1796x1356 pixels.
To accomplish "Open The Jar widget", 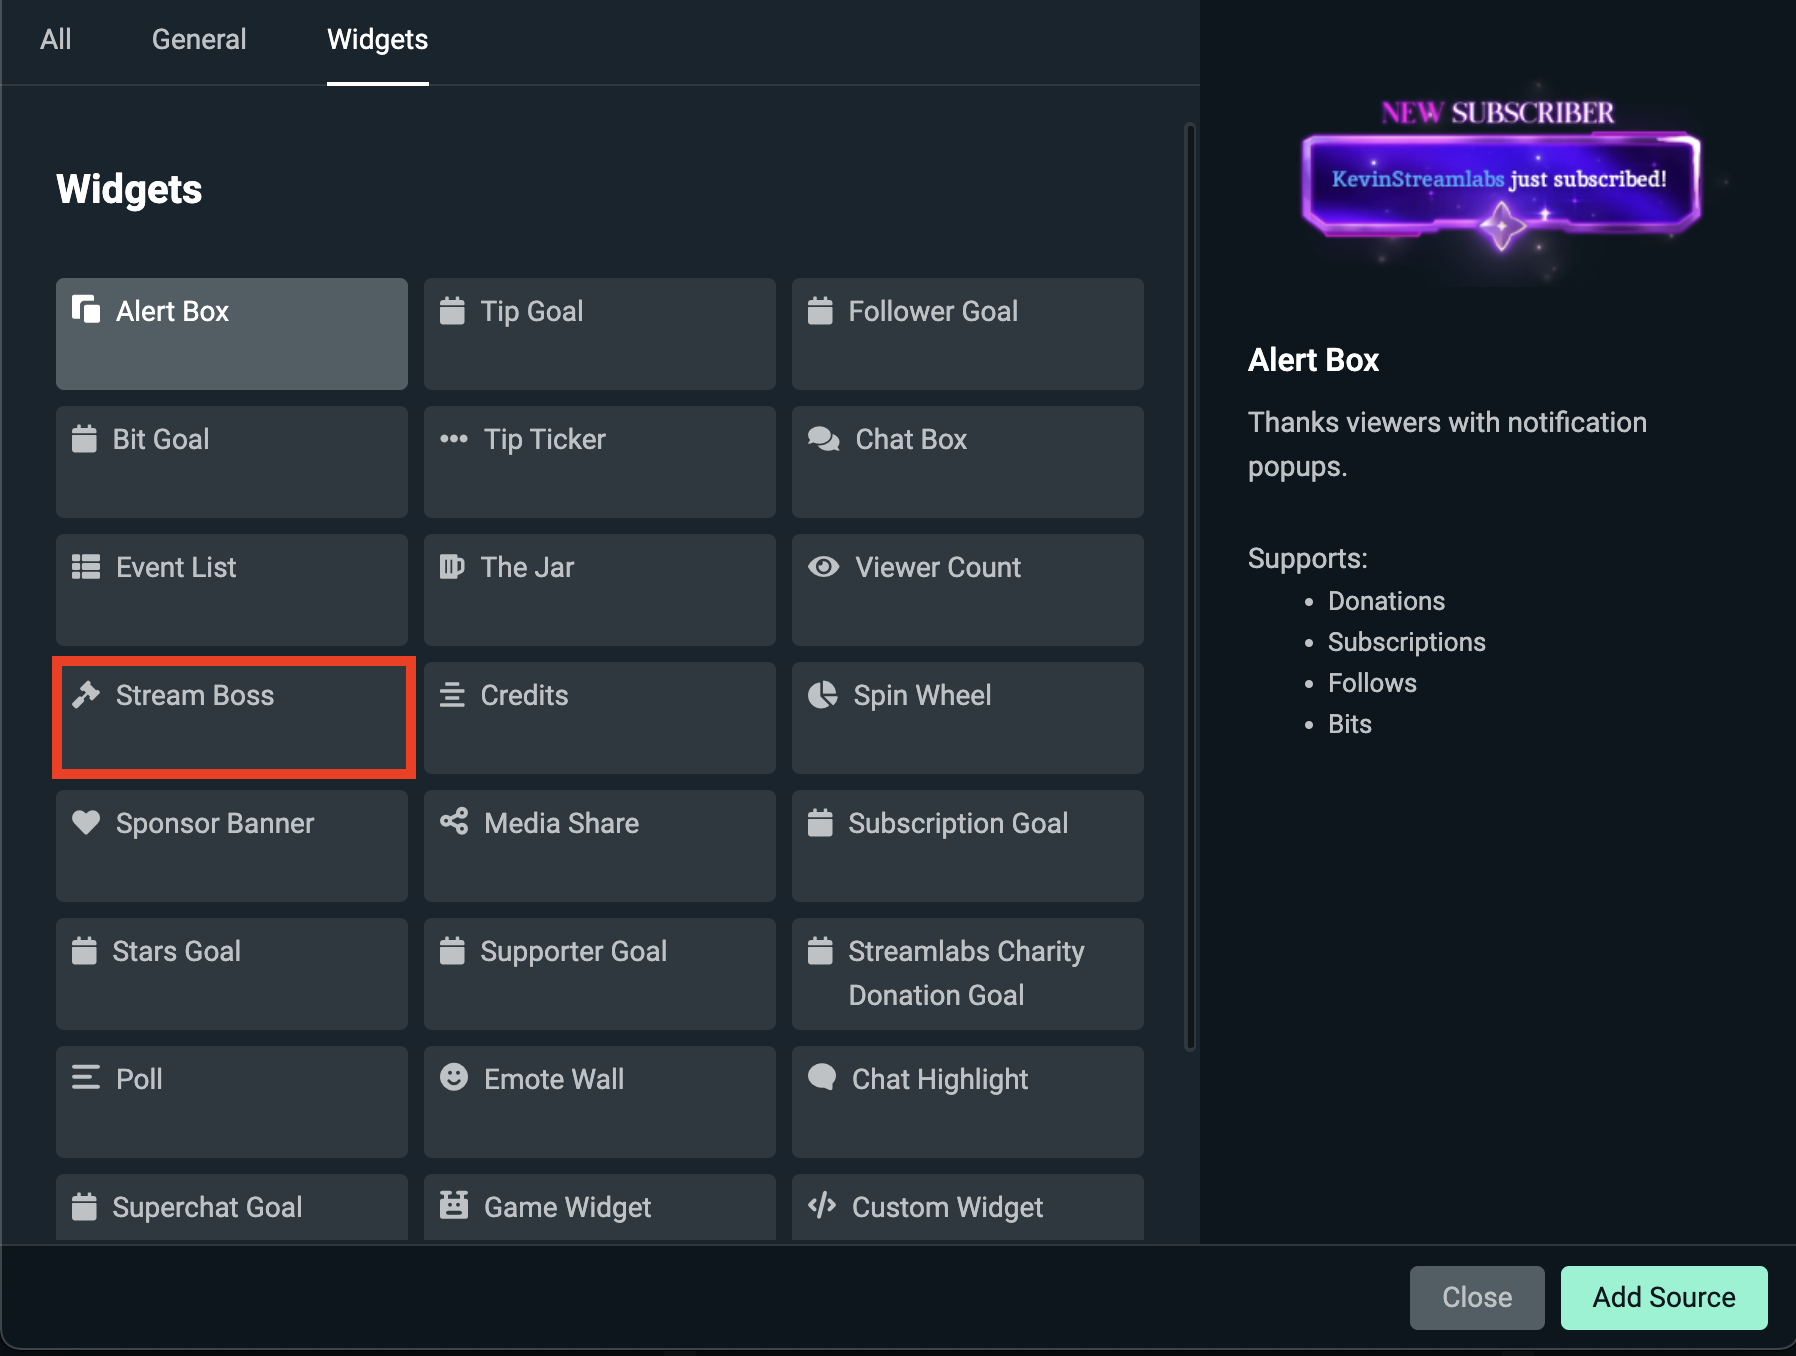I will tap(599, 589).
